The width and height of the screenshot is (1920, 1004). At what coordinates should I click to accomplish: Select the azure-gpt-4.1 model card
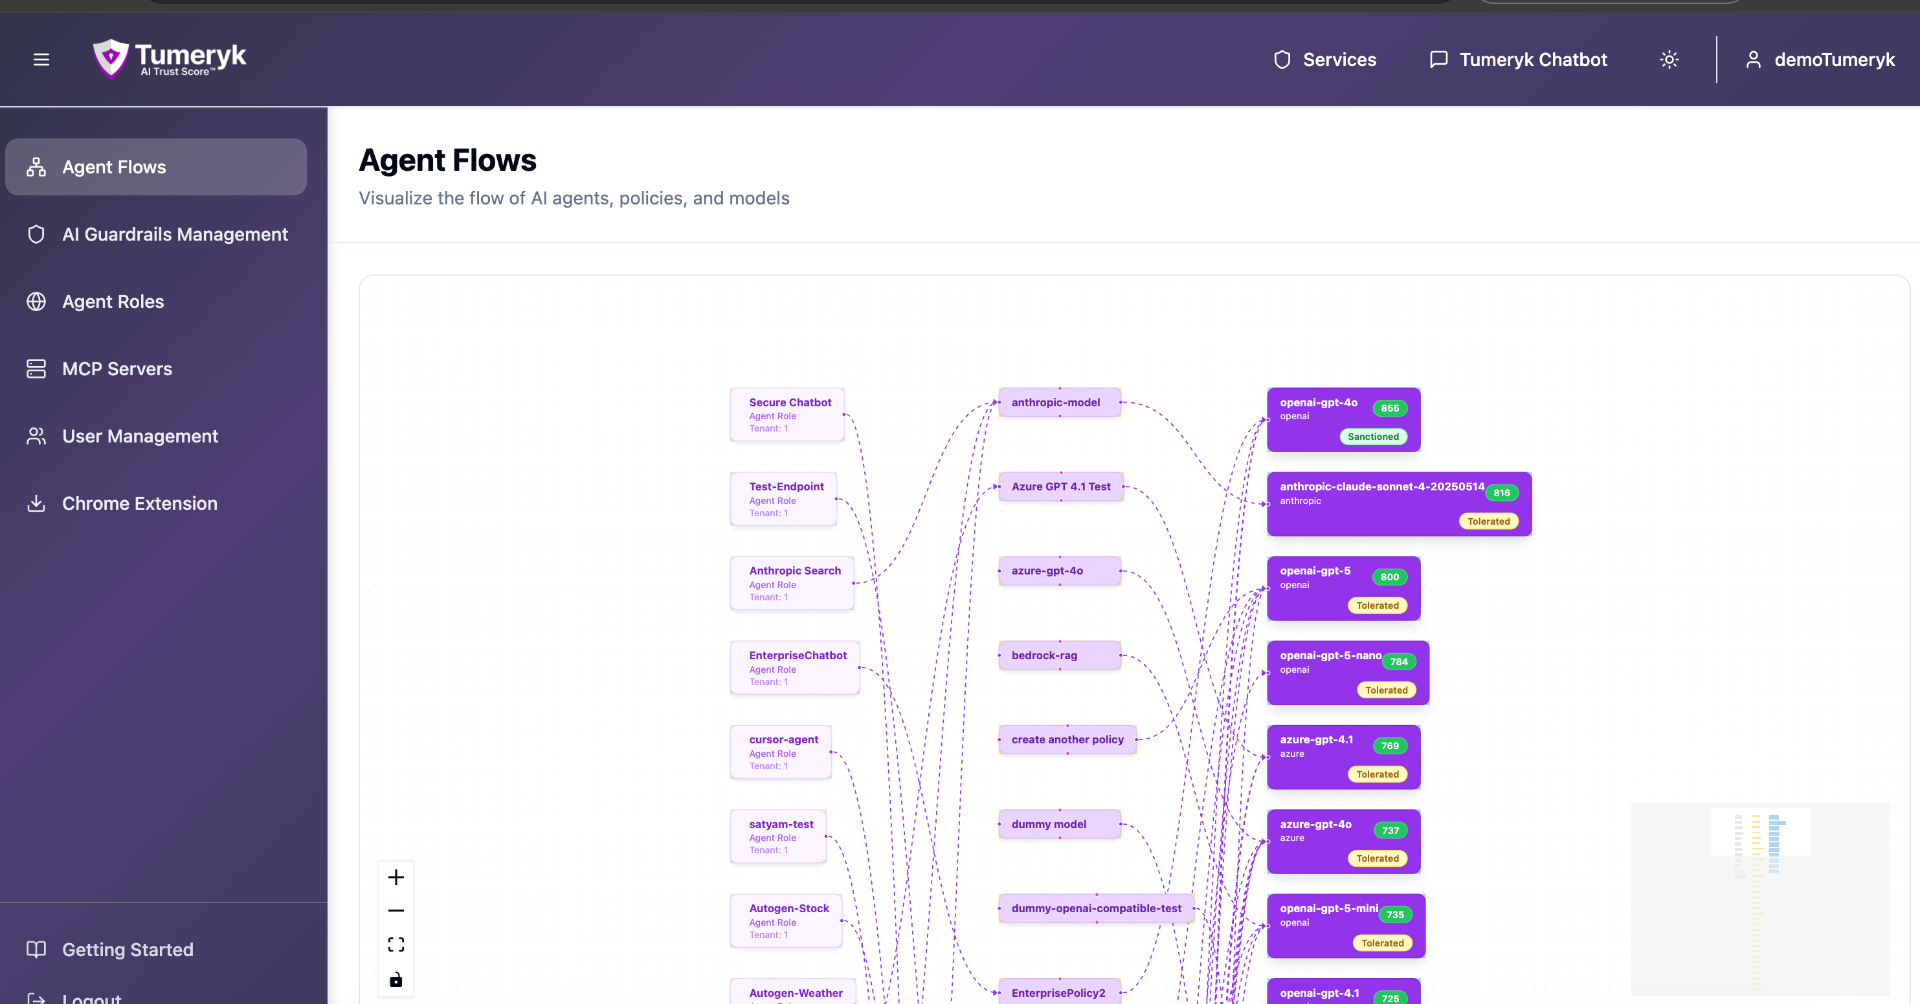(1344, 757)
